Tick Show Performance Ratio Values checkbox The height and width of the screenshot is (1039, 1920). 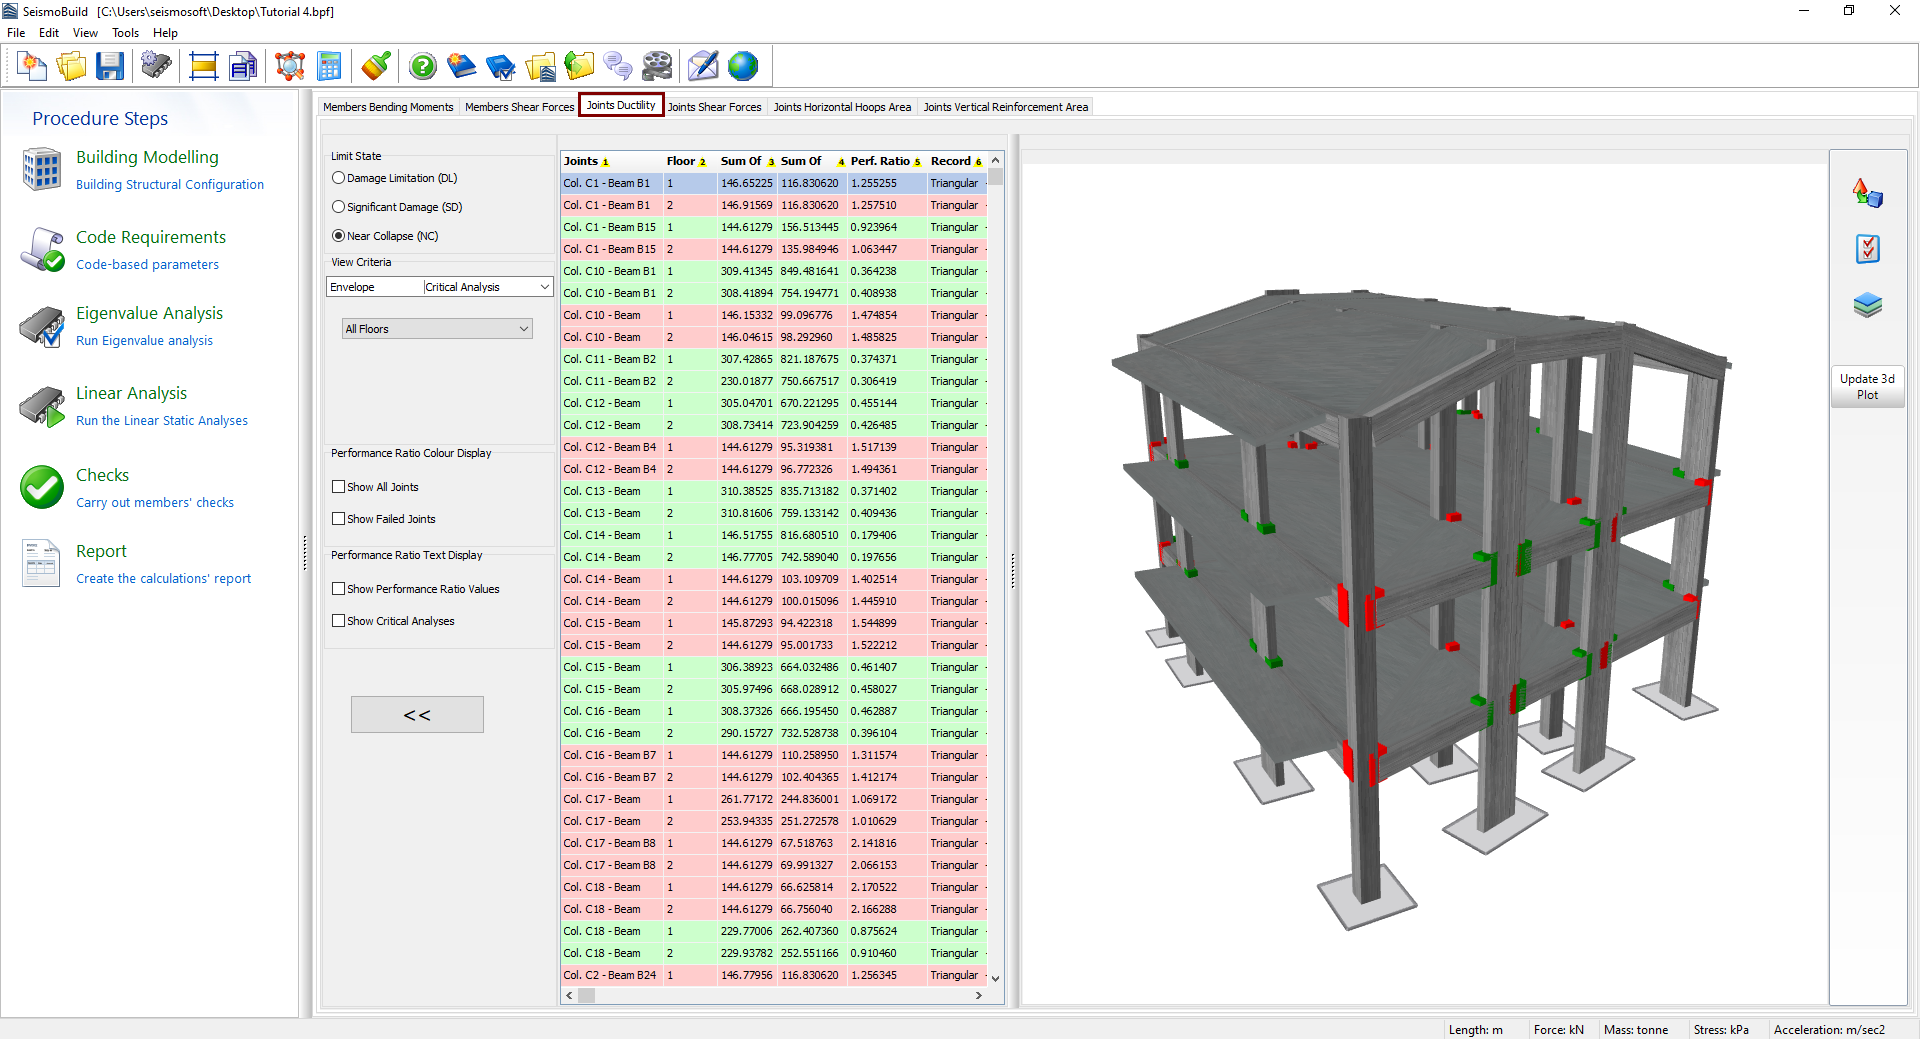[x=339, y=589]
